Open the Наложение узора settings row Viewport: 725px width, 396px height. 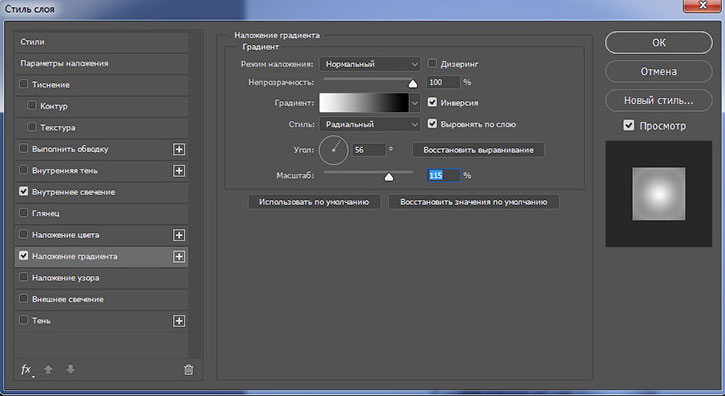coord(102,278)
